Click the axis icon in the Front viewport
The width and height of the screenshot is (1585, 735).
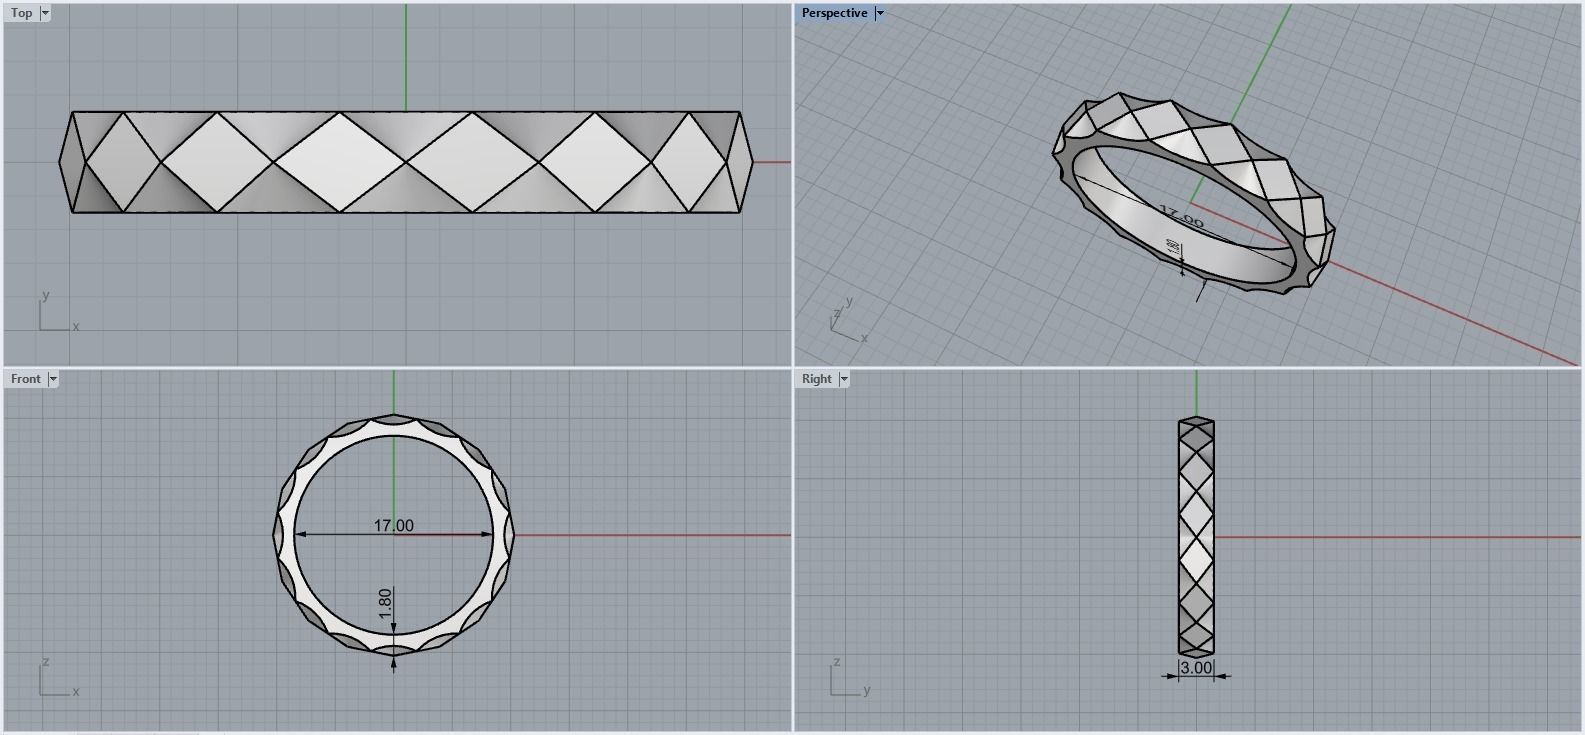tap(58, 677)
